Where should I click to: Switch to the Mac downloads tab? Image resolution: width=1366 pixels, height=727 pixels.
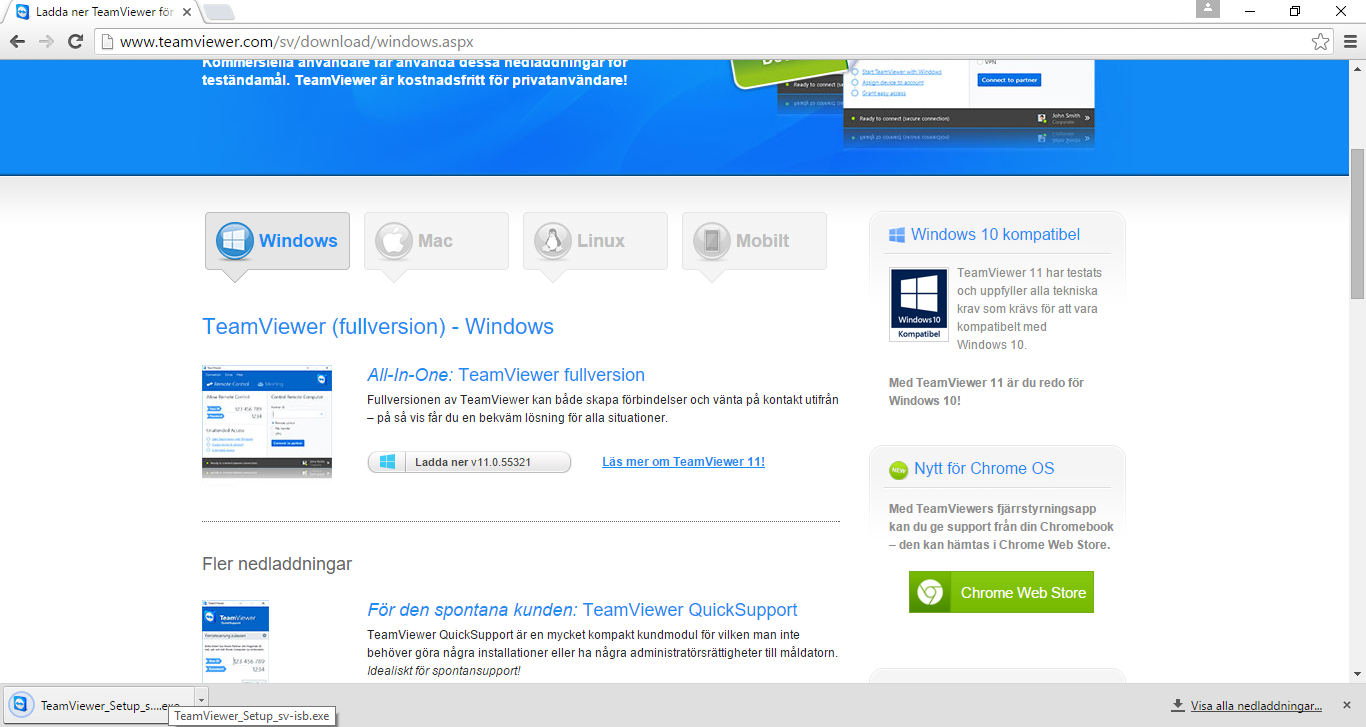click(x=436, y=241)
